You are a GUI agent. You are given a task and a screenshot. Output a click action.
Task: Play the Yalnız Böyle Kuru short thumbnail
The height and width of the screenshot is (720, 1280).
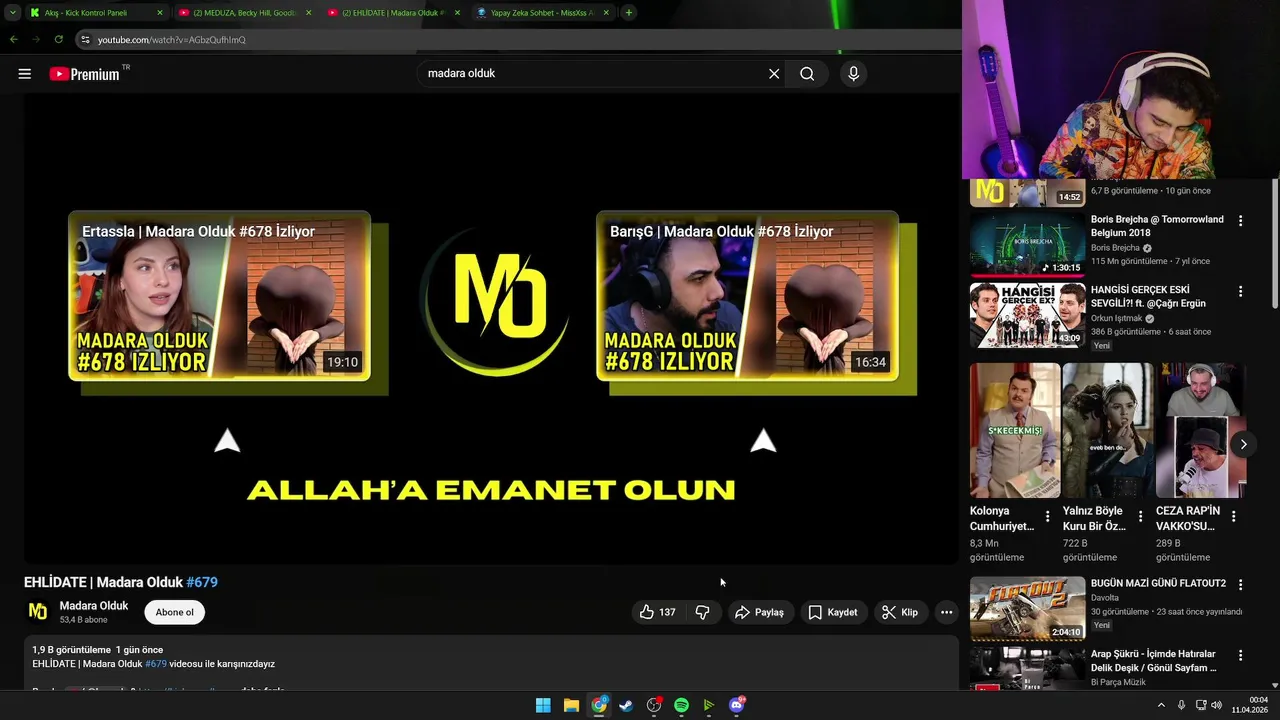(1108, 430)
